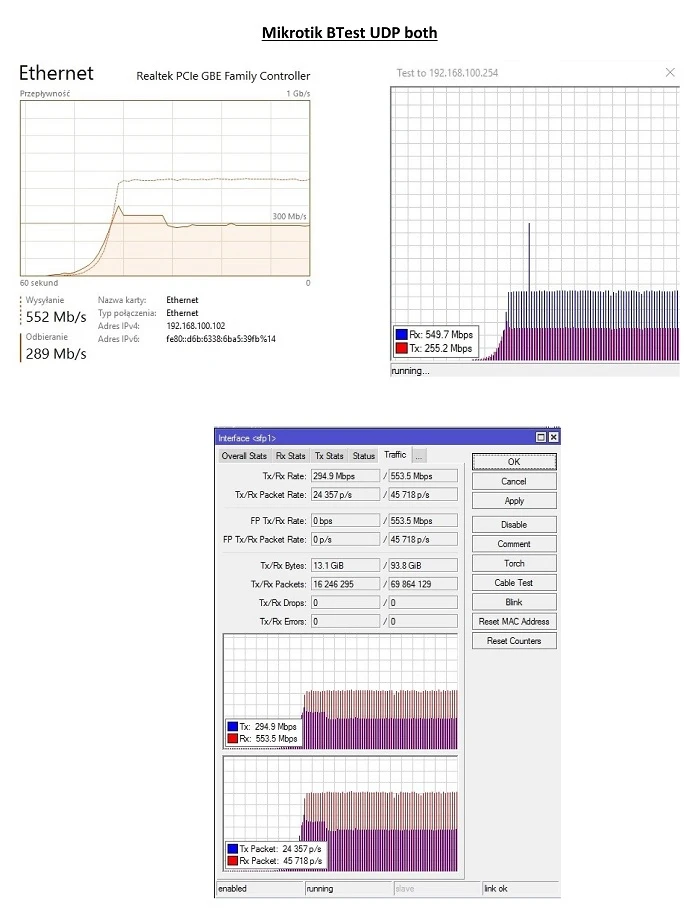The height and width of the screenshot is (912, 692).
Task: Click the red Rx rate legend swatch
Action: [232, 739]
